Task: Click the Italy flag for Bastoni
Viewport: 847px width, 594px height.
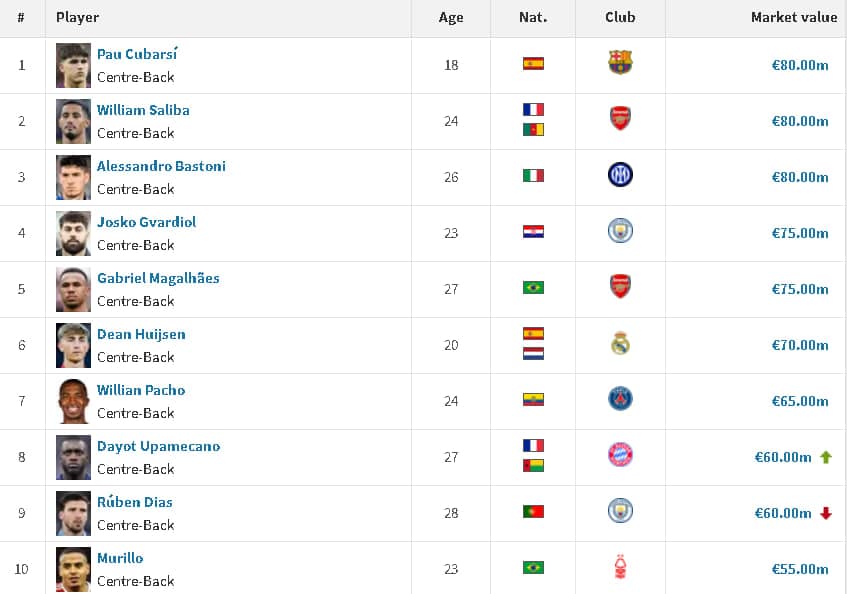Action: [533, 176]
